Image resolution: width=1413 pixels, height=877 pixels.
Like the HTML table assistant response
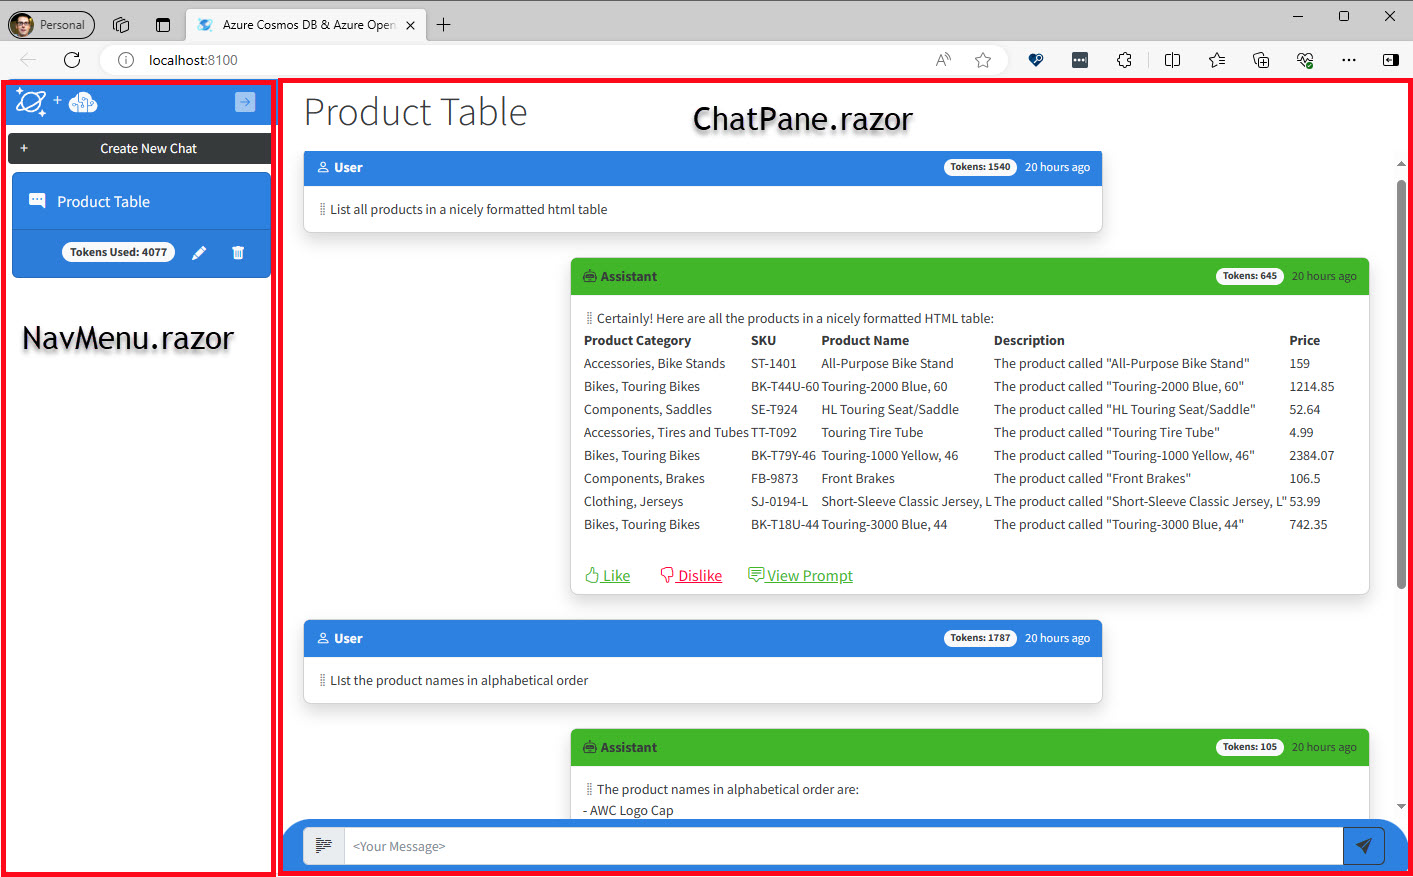[x=608, y=575]
